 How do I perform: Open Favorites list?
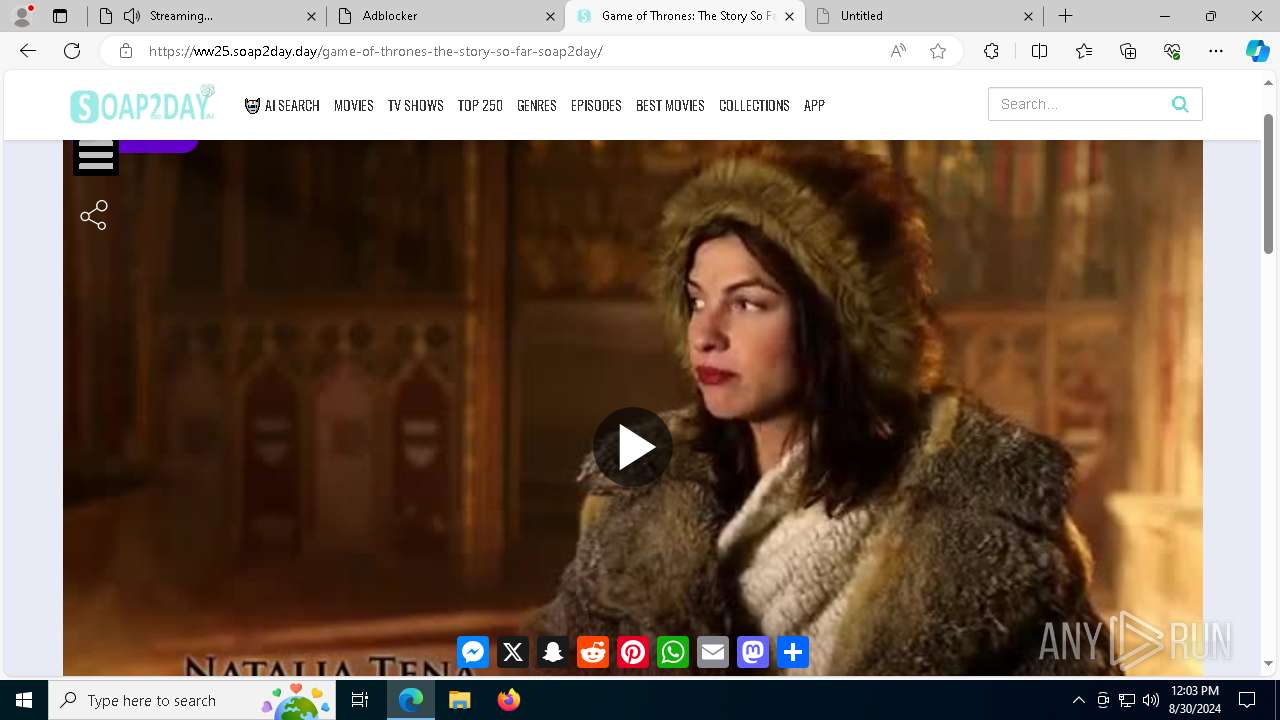[1084, 51]
